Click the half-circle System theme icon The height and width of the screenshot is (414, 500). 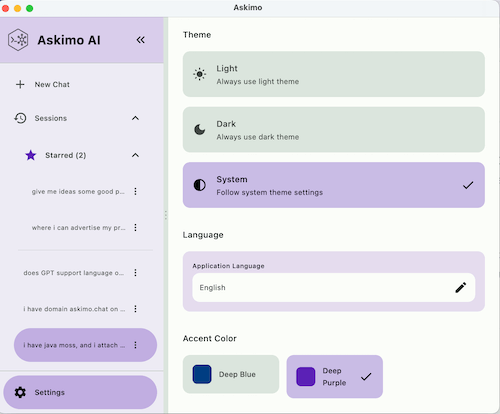[200, 185]
